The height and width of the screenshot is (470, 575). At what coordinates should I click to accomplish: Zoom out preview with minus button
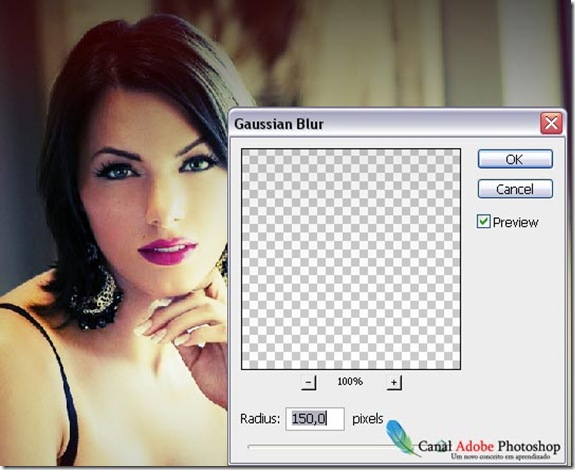pyautogui.click(x=308, y=382)
